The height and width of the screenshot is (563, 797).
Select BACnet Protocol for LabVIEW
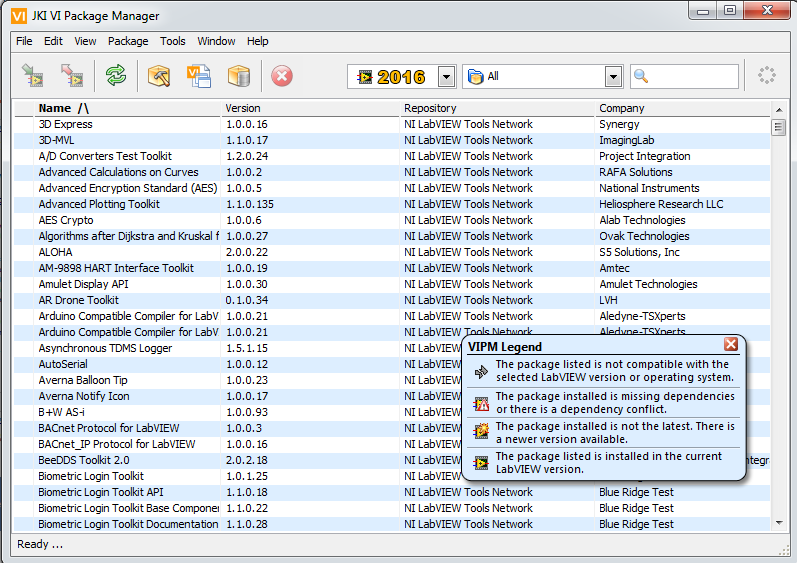pyautogui.click(x=109, y=428)
